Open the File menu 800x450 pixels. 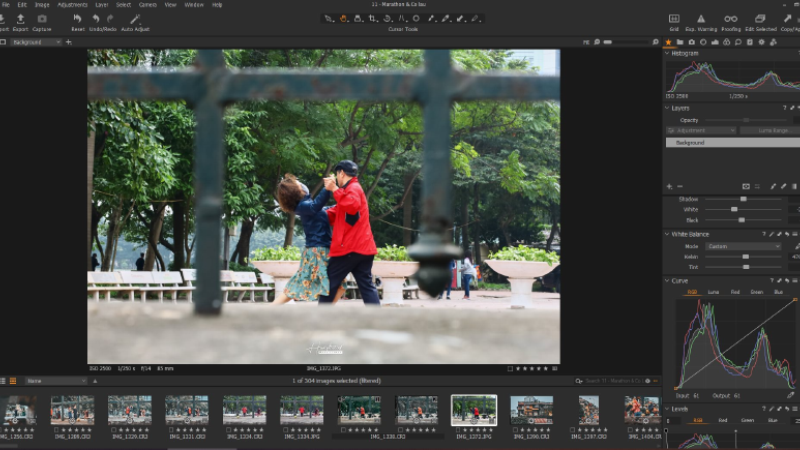pyautogui.click(x=6, y=5)
